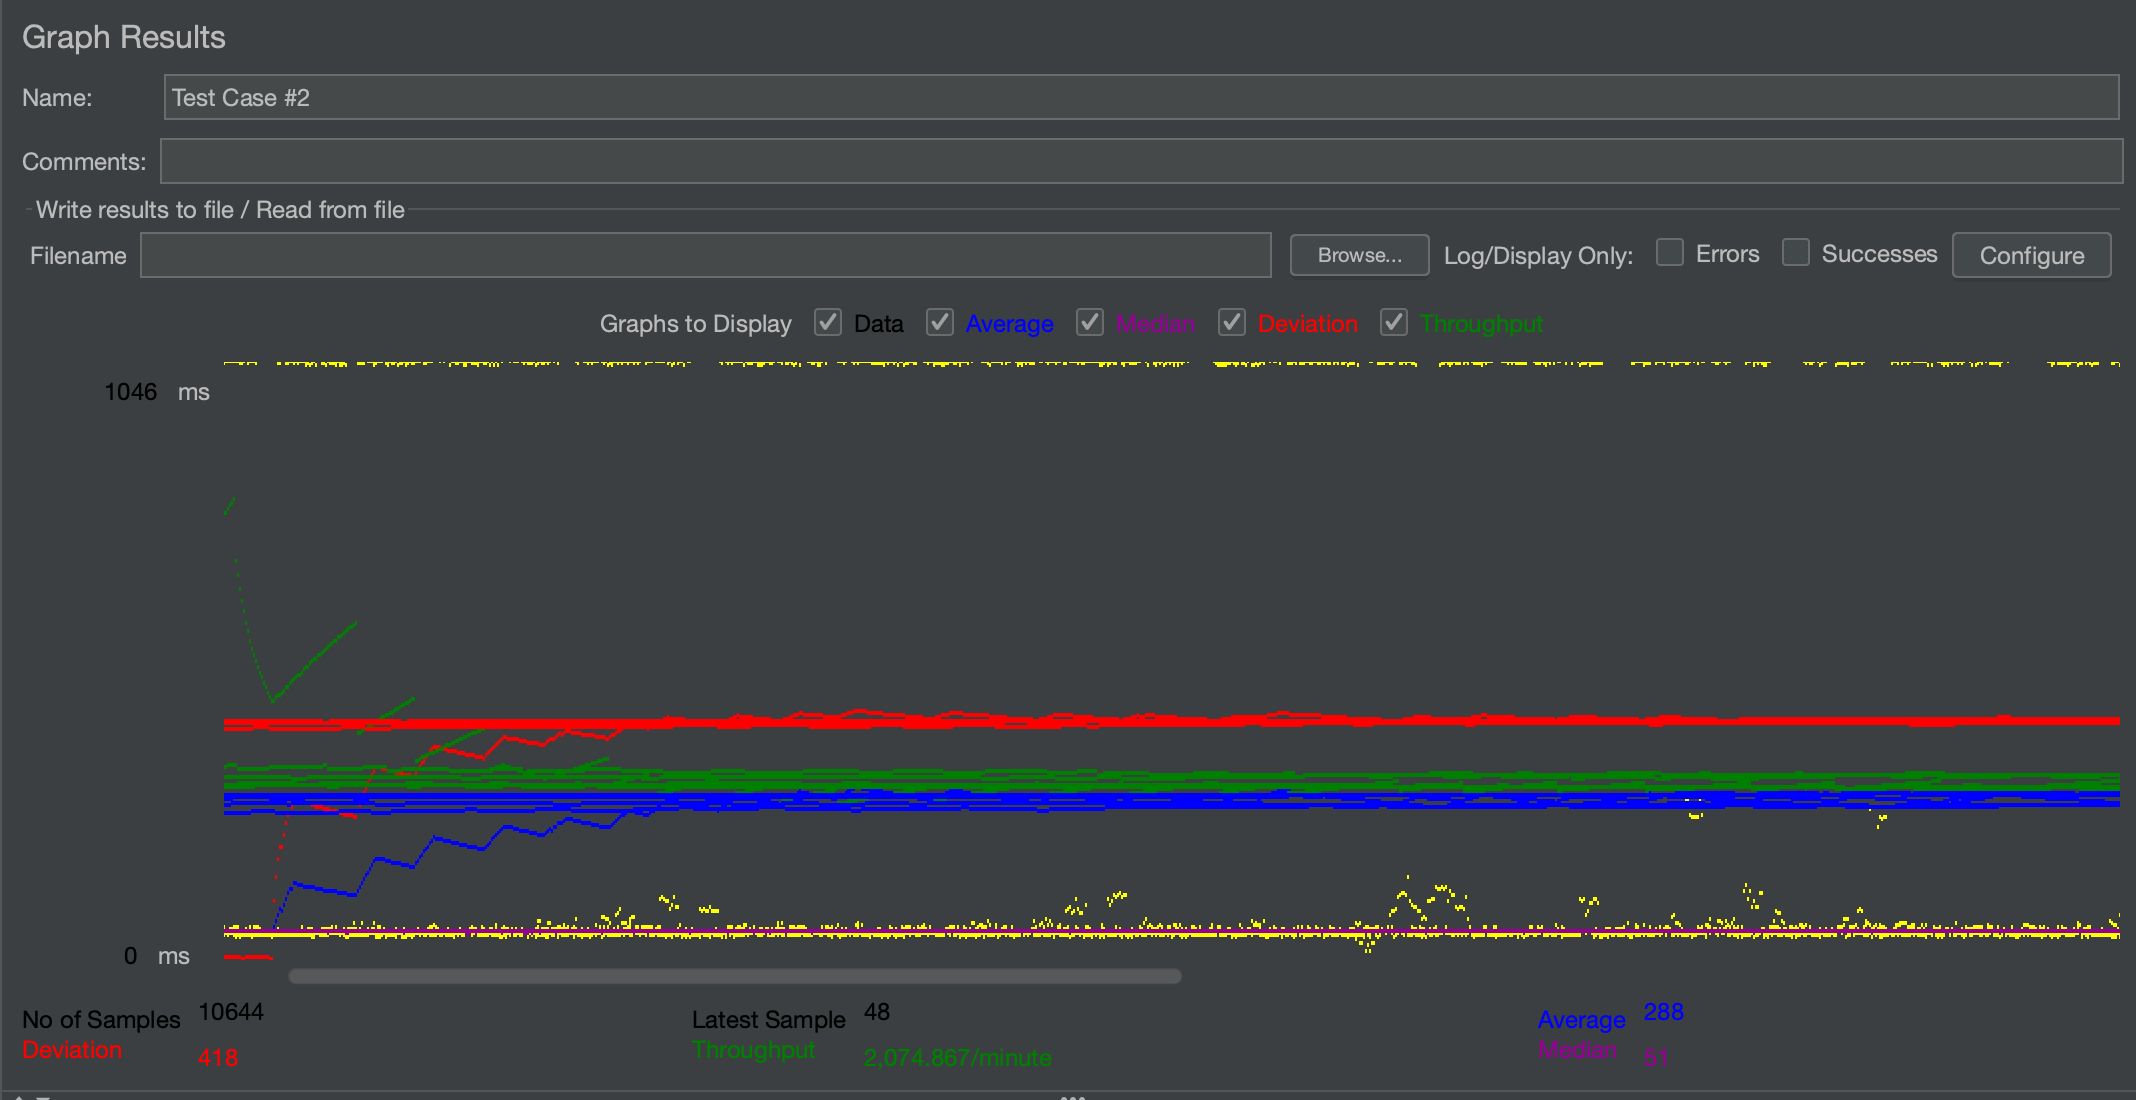Click the graph horizontal scrollbar thumb
The width and height of the screenshot is (2136, 1100).
735,976
